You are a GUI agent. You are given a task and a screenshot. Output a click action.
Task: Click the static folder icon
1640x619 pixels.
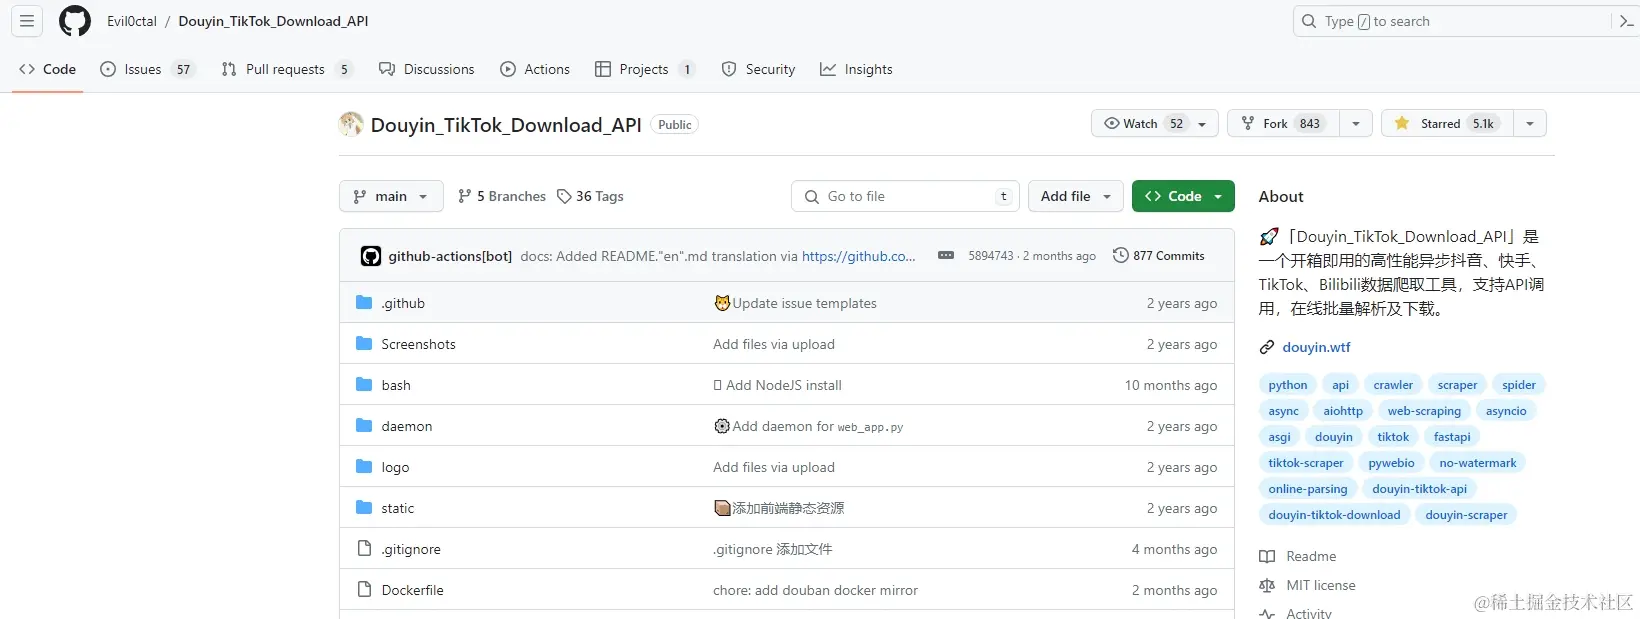click(x=364, y=508)
